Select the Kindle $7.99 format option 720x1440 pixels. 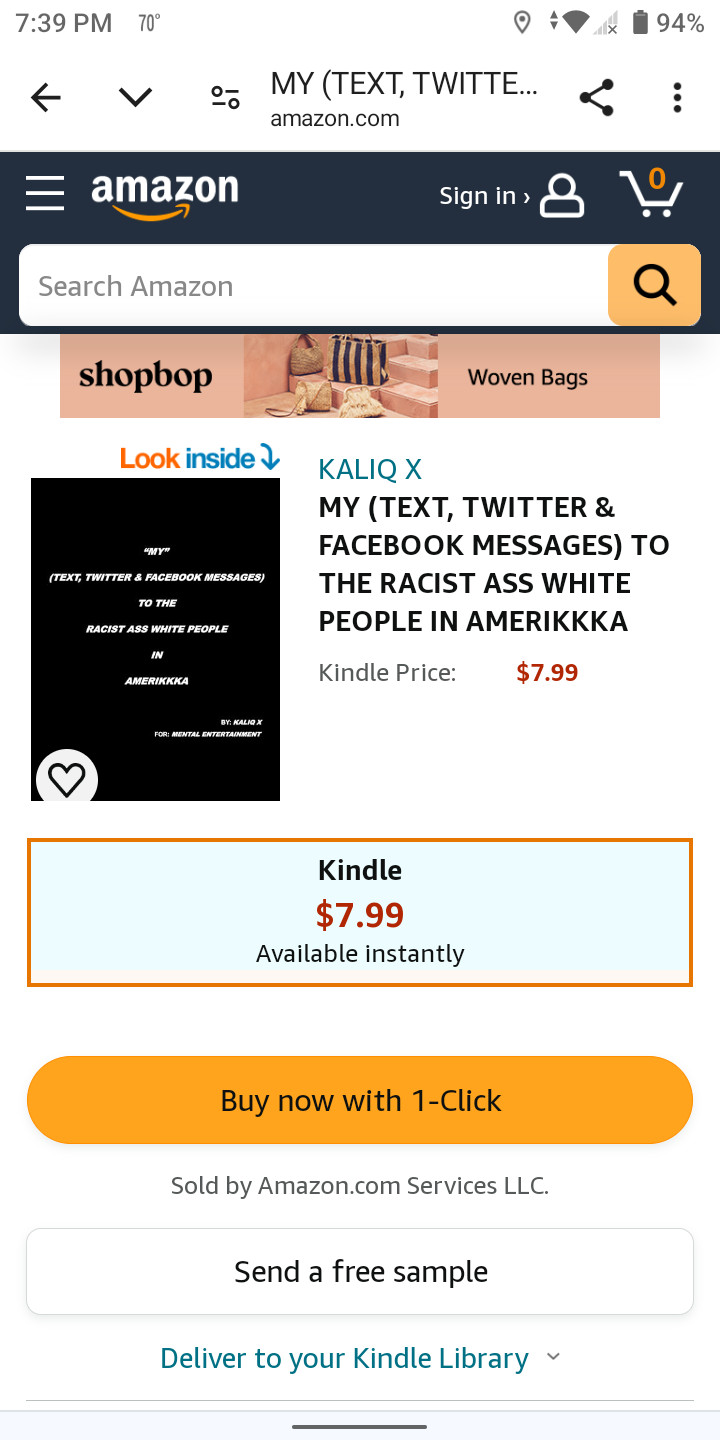click(360, 912)
